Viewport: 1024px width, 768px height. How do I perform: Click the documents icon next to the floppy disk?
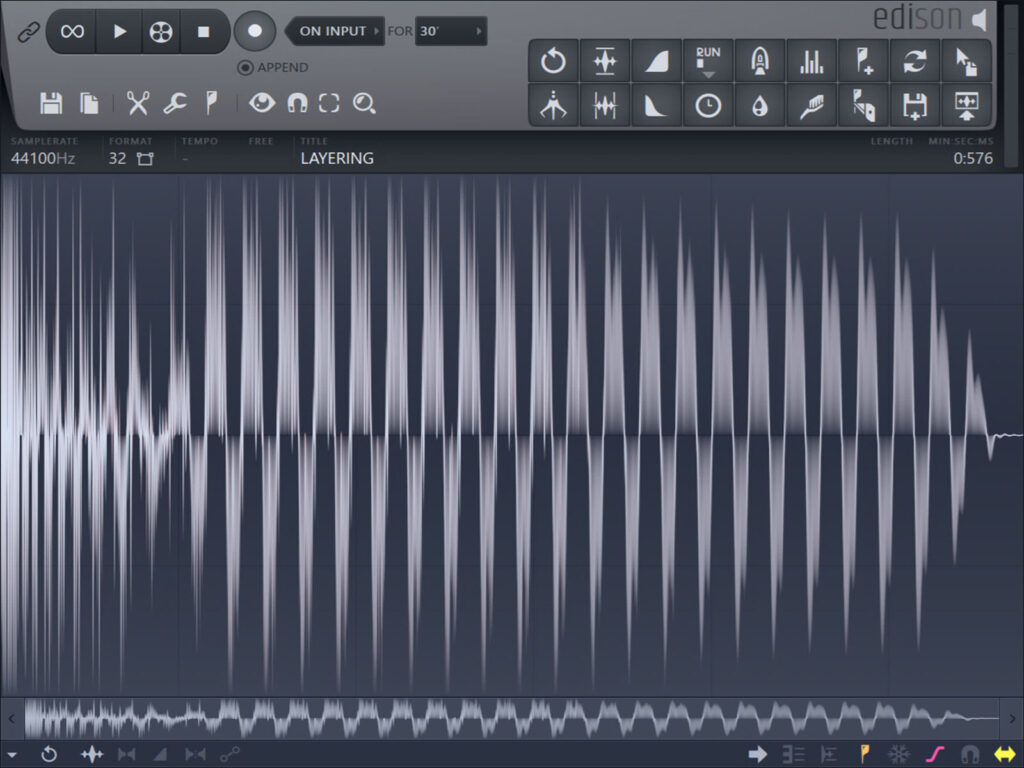(x=89, y=103)
